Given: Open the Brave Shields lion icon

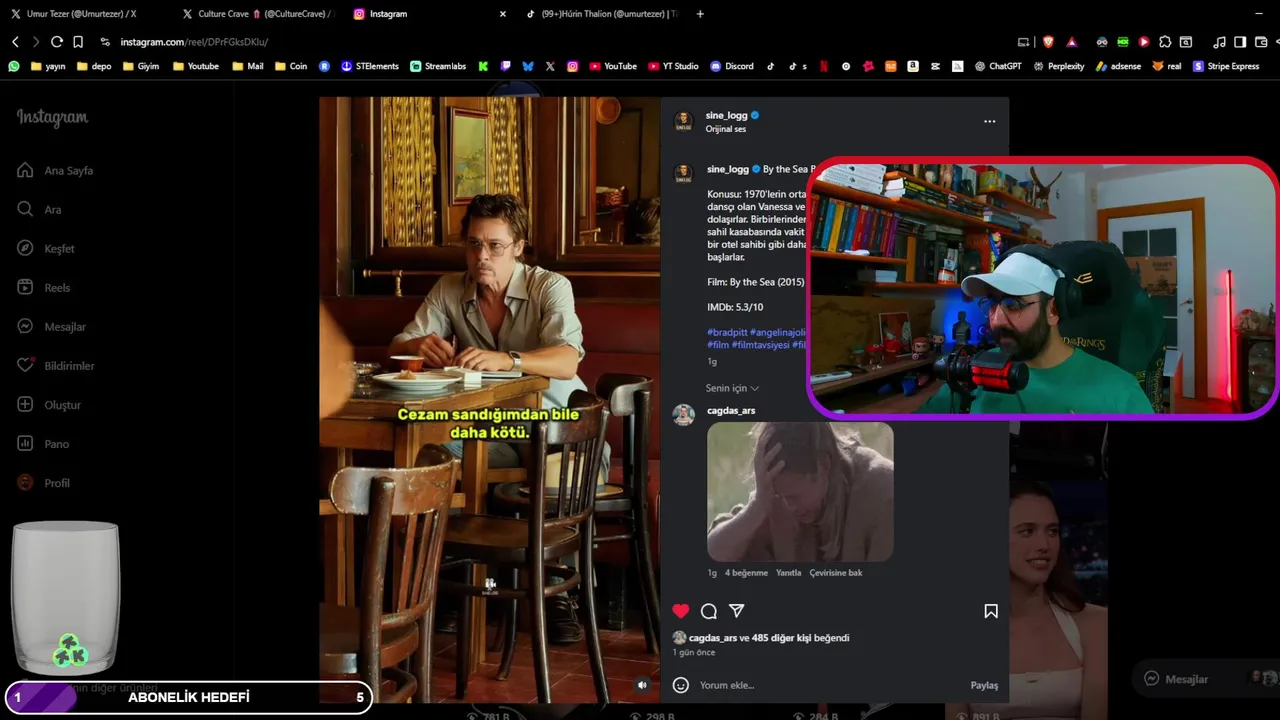Looking at the screenshot, I should [1048, 42].
